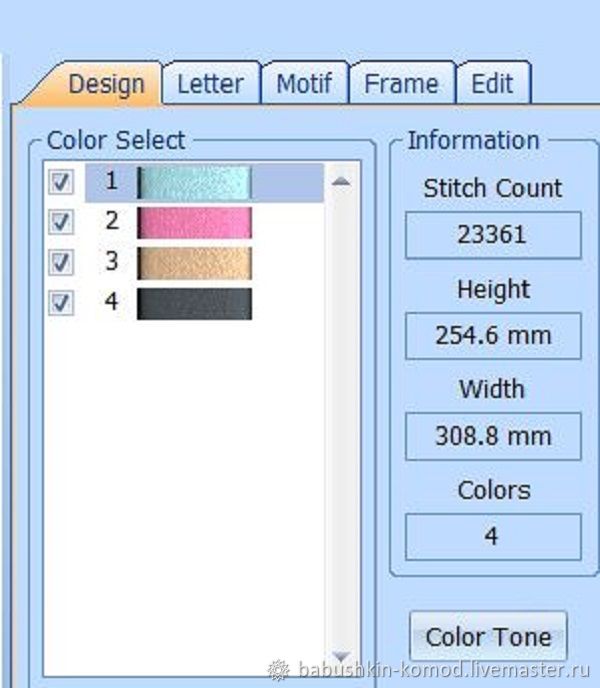The image size is (600, 688).
Task: Click the Colors count field
Action: (493, 537)
